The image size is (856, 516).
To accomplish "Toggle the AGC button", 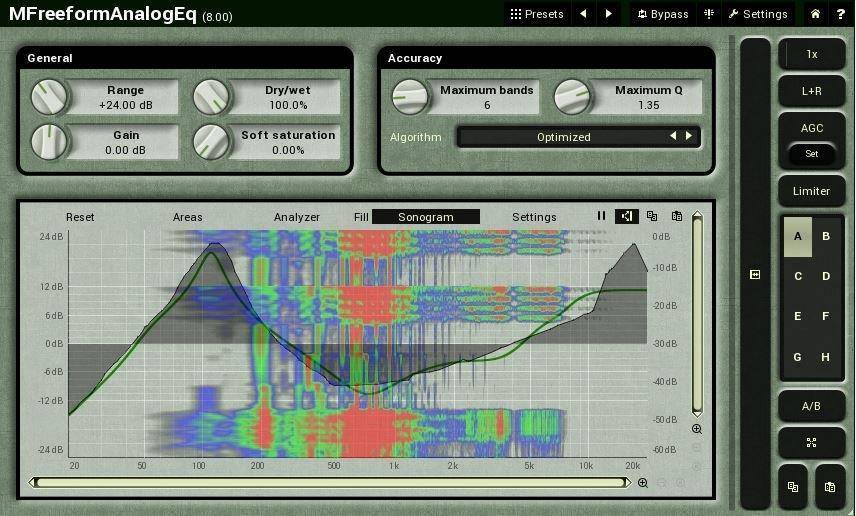I will click(x=812, y=128).
